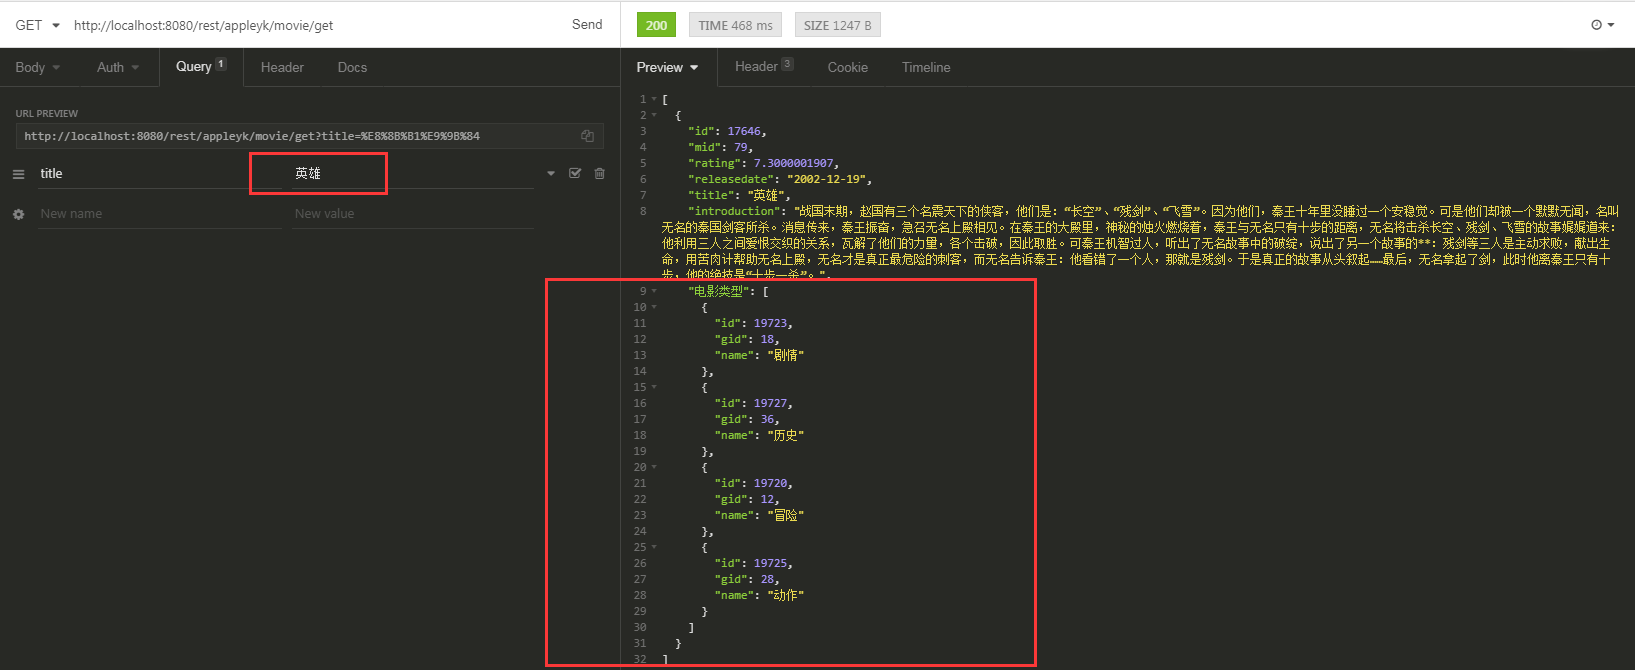
Task: Collapse JSON fold arrow at line 2
Action: click(x=654, y=115)
